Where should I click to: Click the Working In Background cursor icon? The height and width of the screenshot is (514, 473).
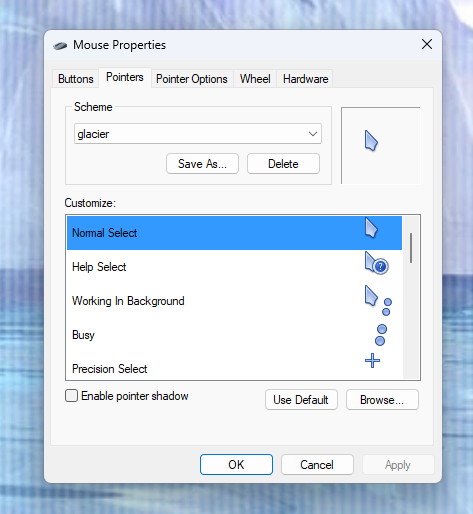point(378,301)
